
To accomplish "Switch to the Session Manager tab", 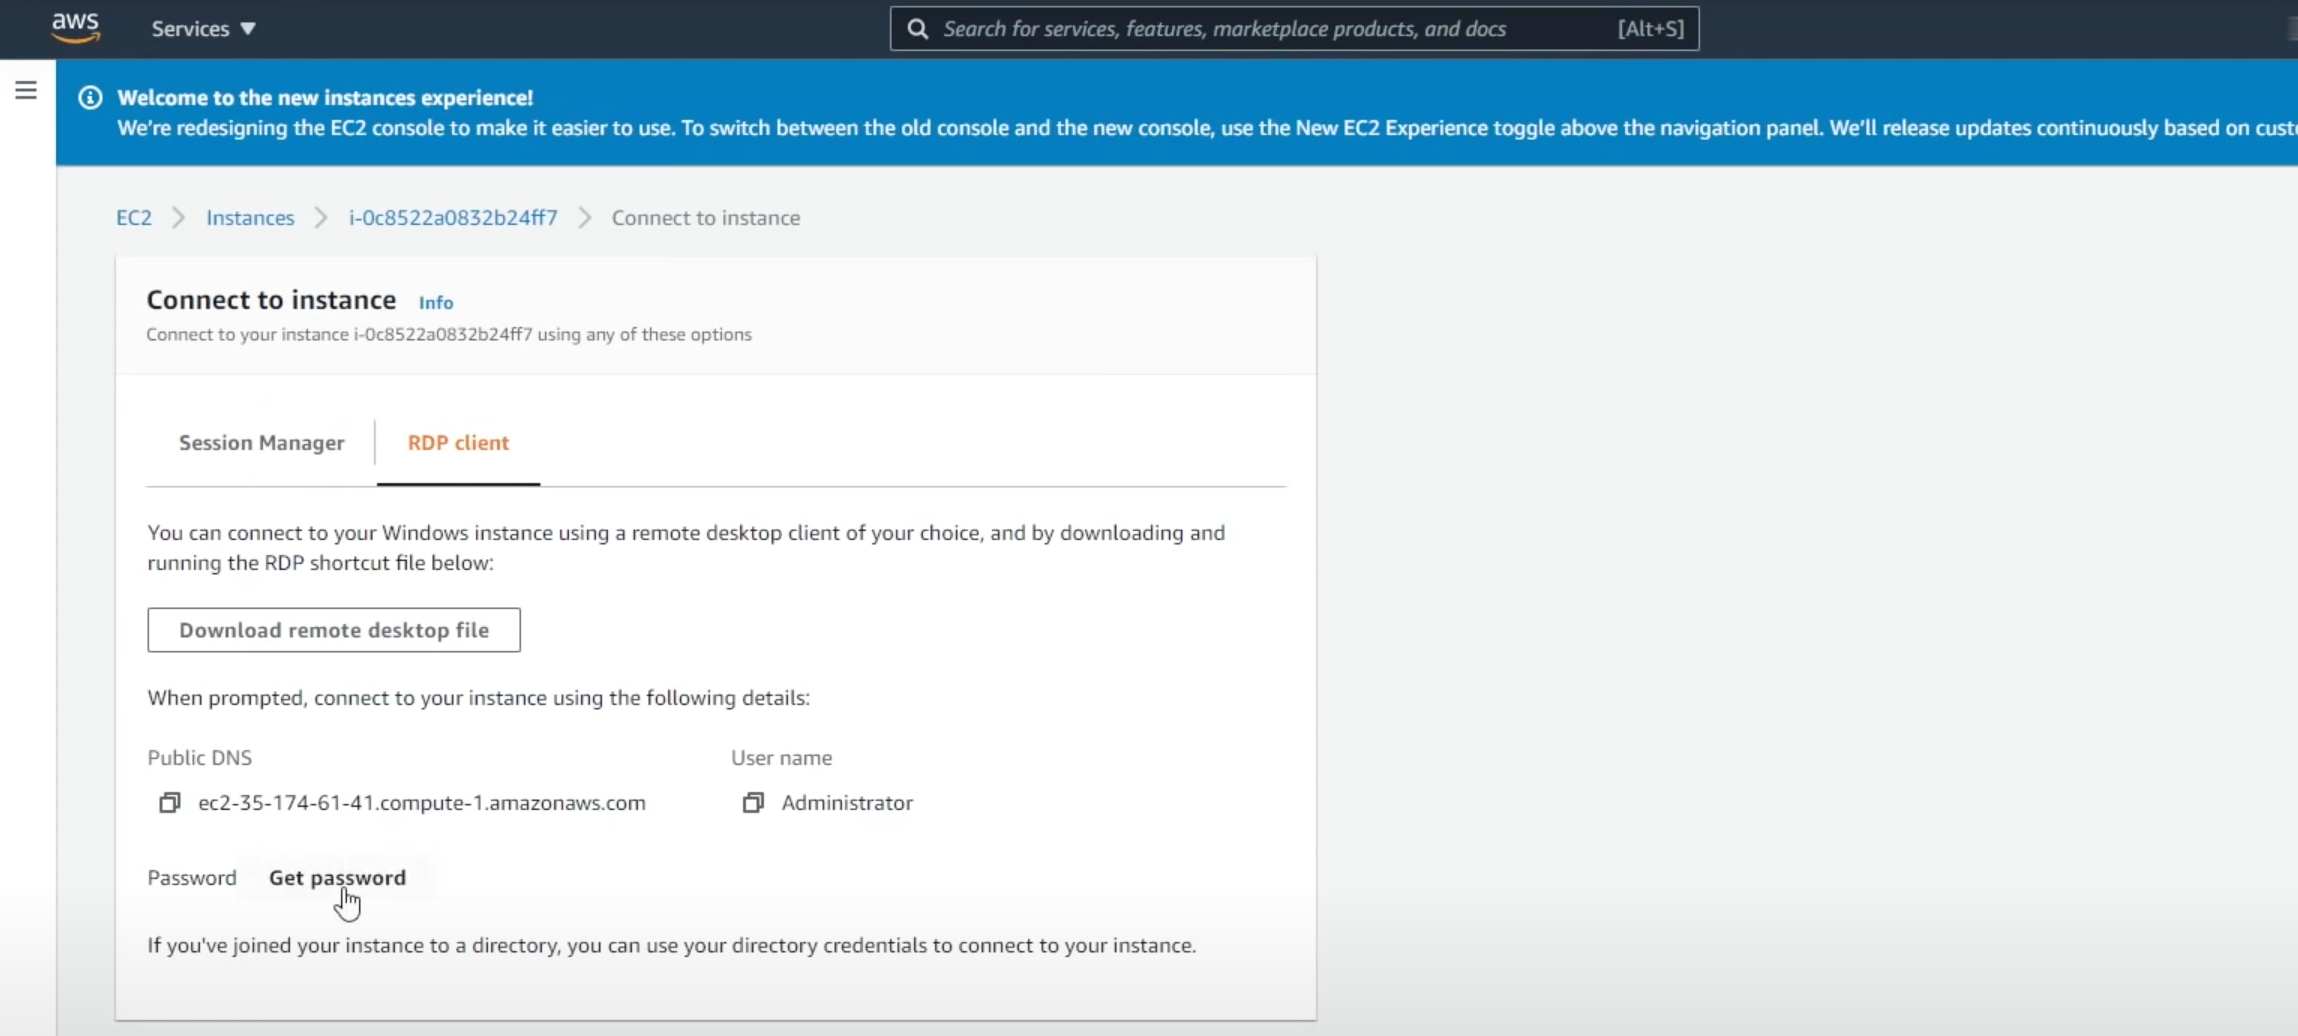I will 261,443.
